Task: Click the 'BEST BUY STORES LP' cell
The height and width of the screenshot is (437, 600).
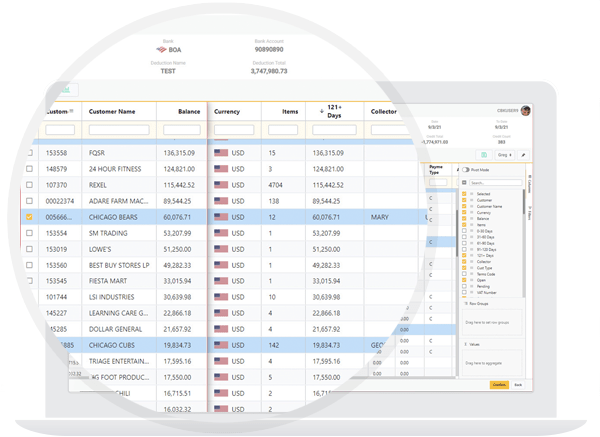Action: [x=119, y=265]
